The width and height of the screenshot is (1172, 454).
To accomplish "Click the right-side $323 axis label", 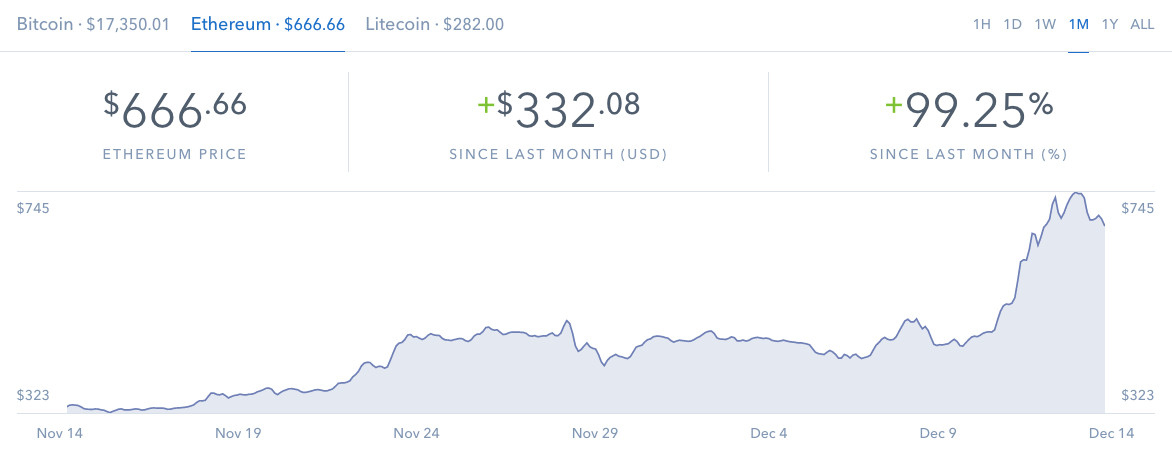I will tap(1138, 396).
